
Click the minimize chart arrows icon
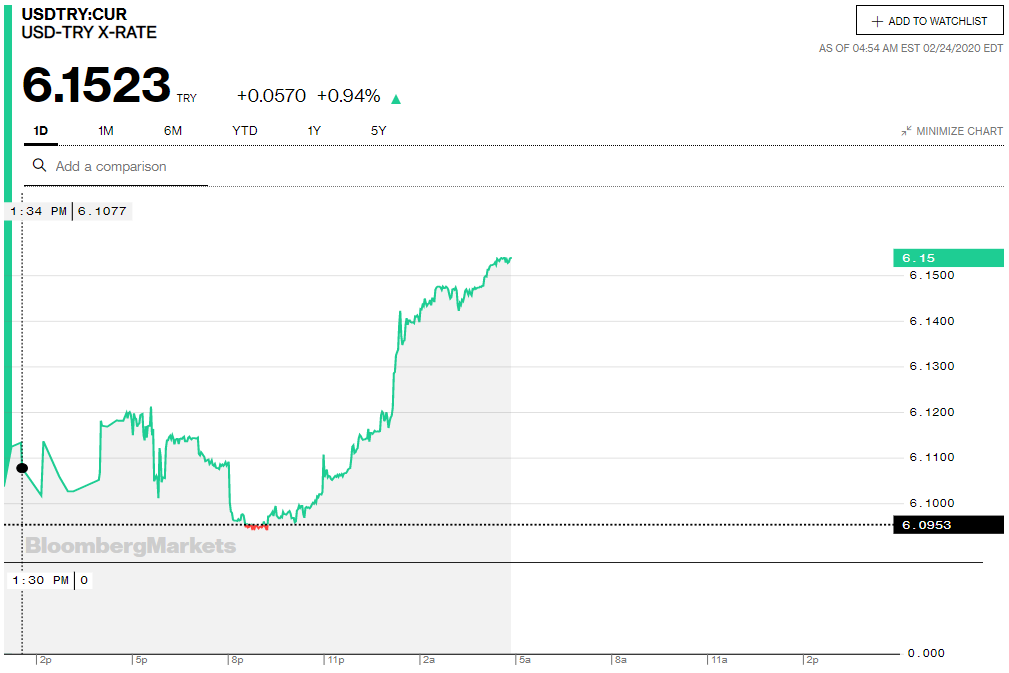905,131
